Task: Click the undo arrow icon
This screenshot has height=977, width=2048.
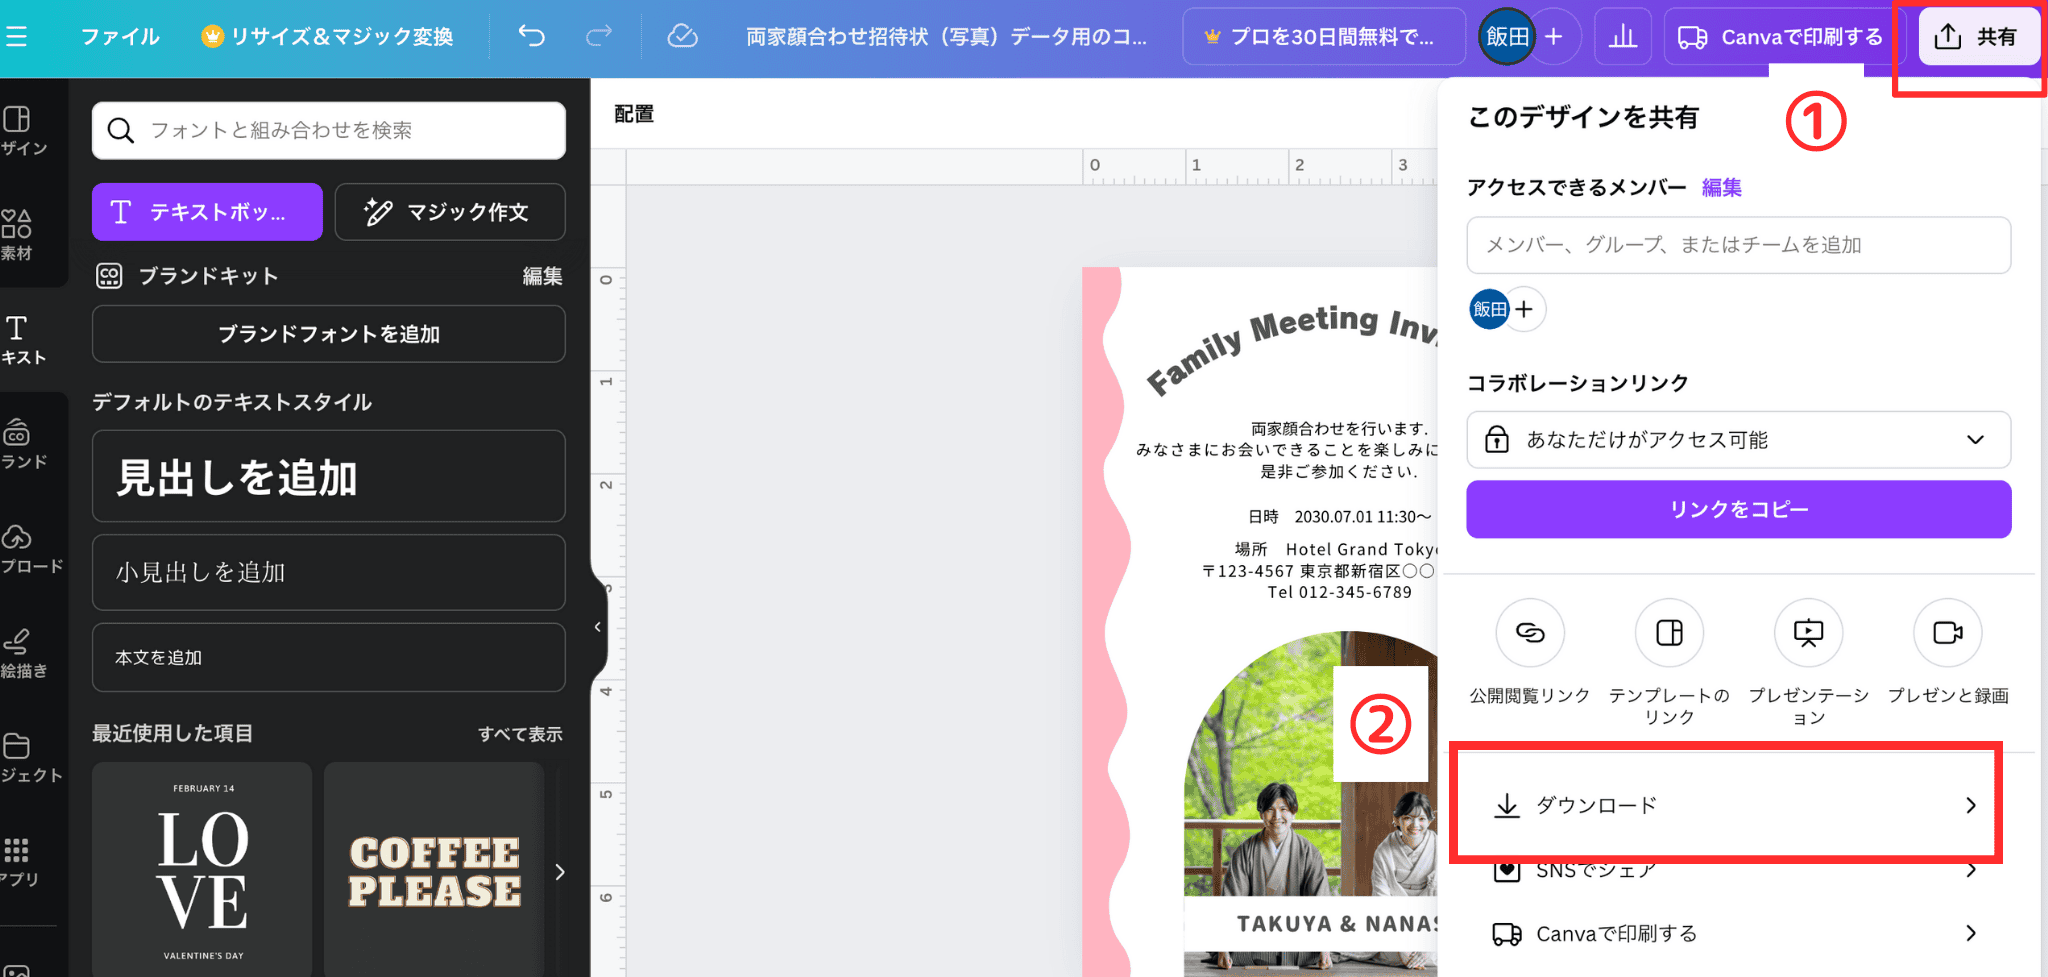Action: (531, 37)
